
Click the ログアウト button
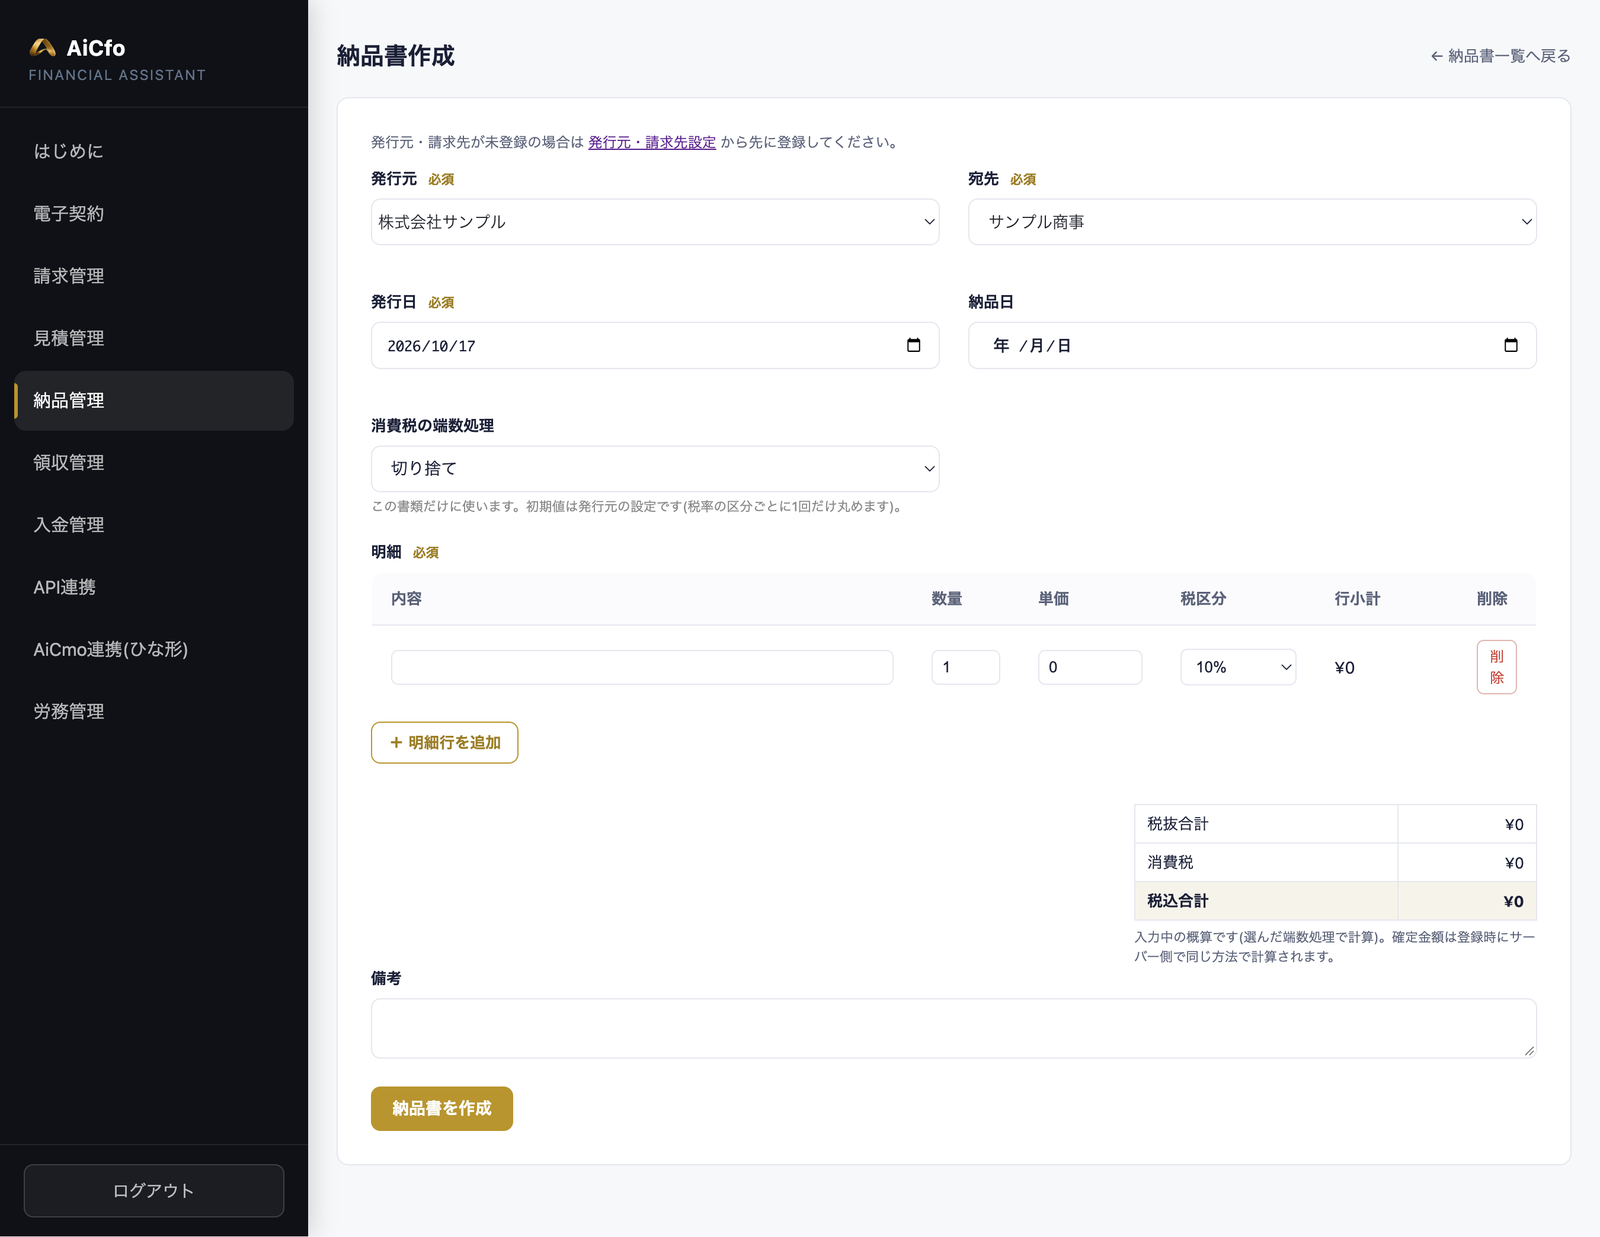[154, 1190]
